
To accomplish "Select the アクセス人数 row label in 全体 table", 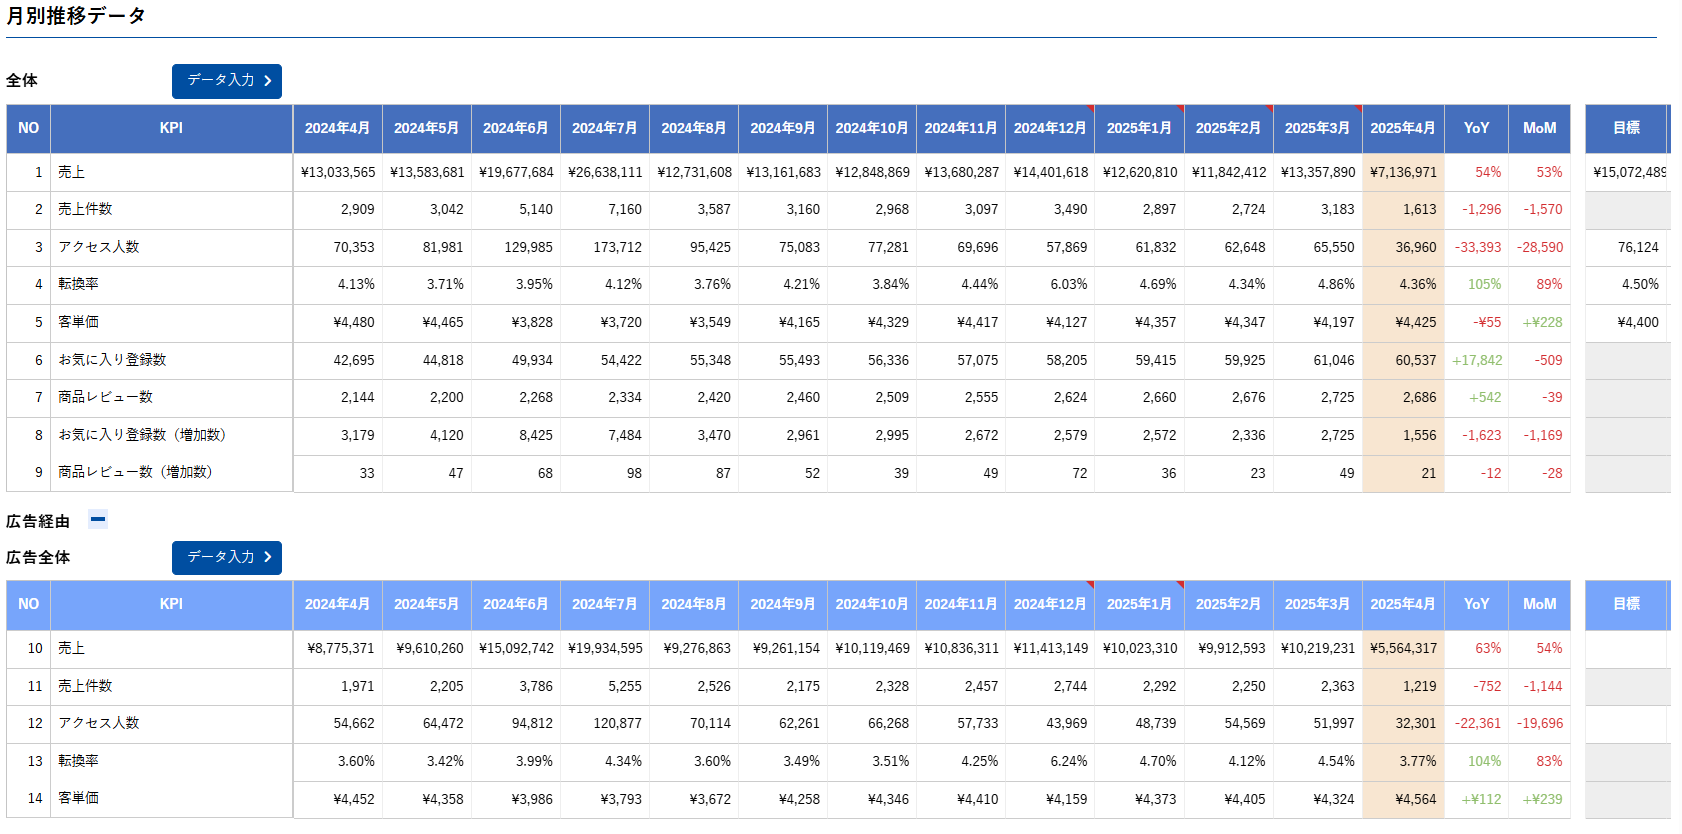I will pos(99,247).
